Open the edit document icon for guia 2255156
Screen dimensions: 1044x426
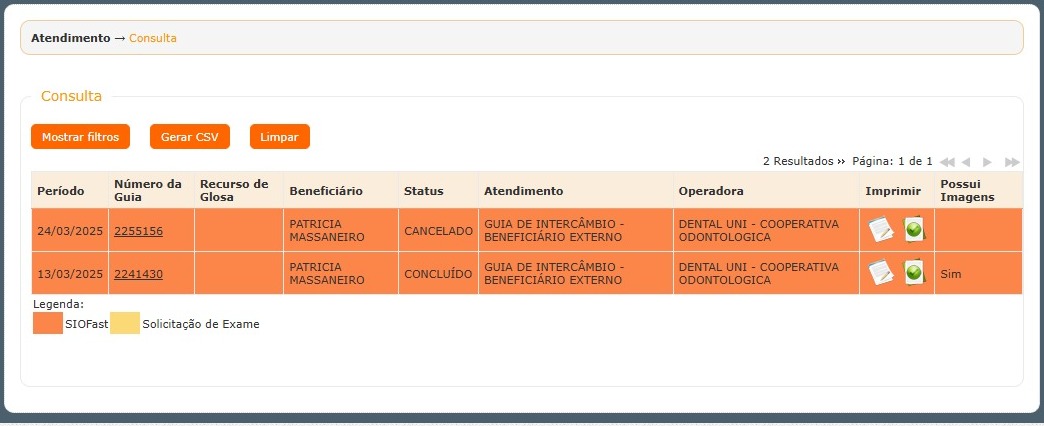tap(881, 230)
